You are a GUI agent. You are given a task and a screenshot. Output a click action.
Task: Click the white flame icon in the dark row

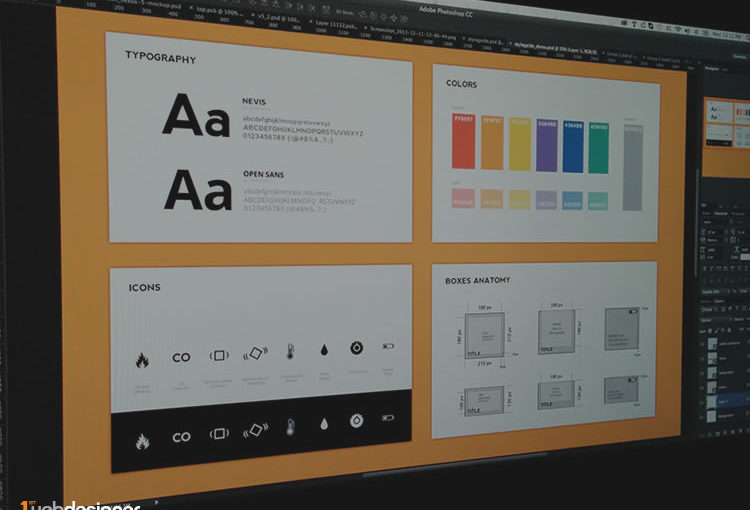tap(142, 440)
